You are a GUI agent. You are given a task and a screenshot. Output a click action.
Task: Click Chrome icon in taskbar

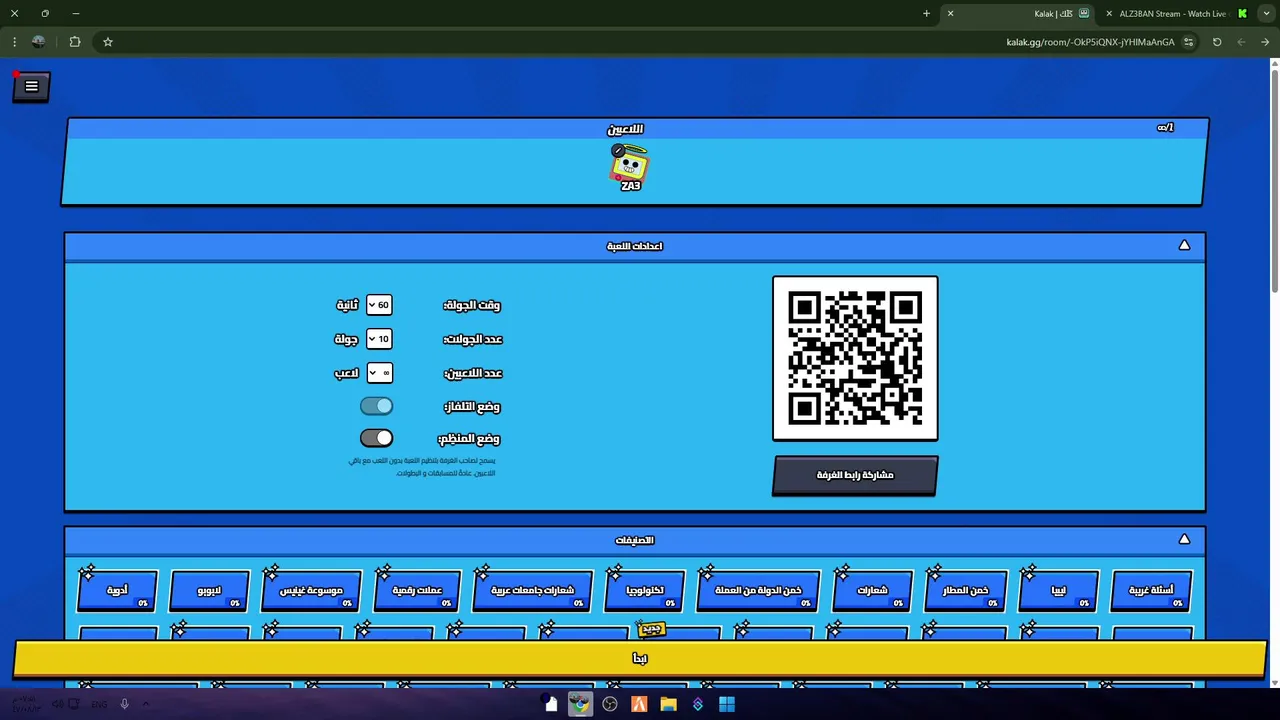pos(580,704)
